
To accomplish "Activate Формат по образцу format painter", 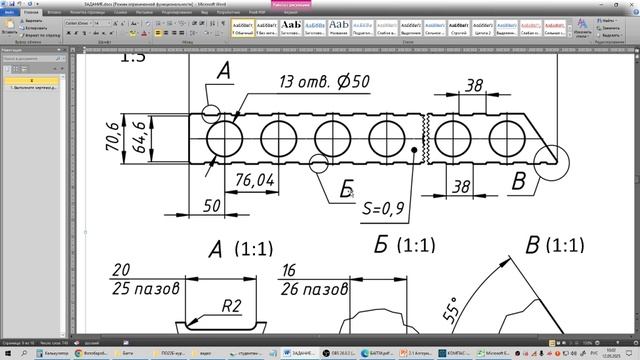I will coord(40,36).
